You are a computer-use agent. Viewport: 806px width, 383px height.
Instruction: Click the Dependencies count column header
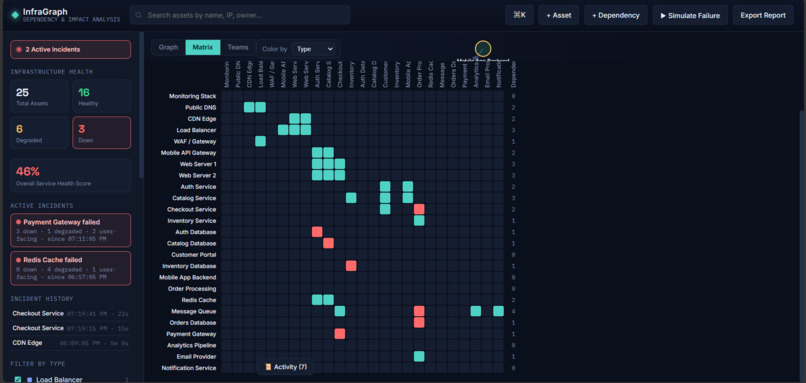tap(514, 75)
